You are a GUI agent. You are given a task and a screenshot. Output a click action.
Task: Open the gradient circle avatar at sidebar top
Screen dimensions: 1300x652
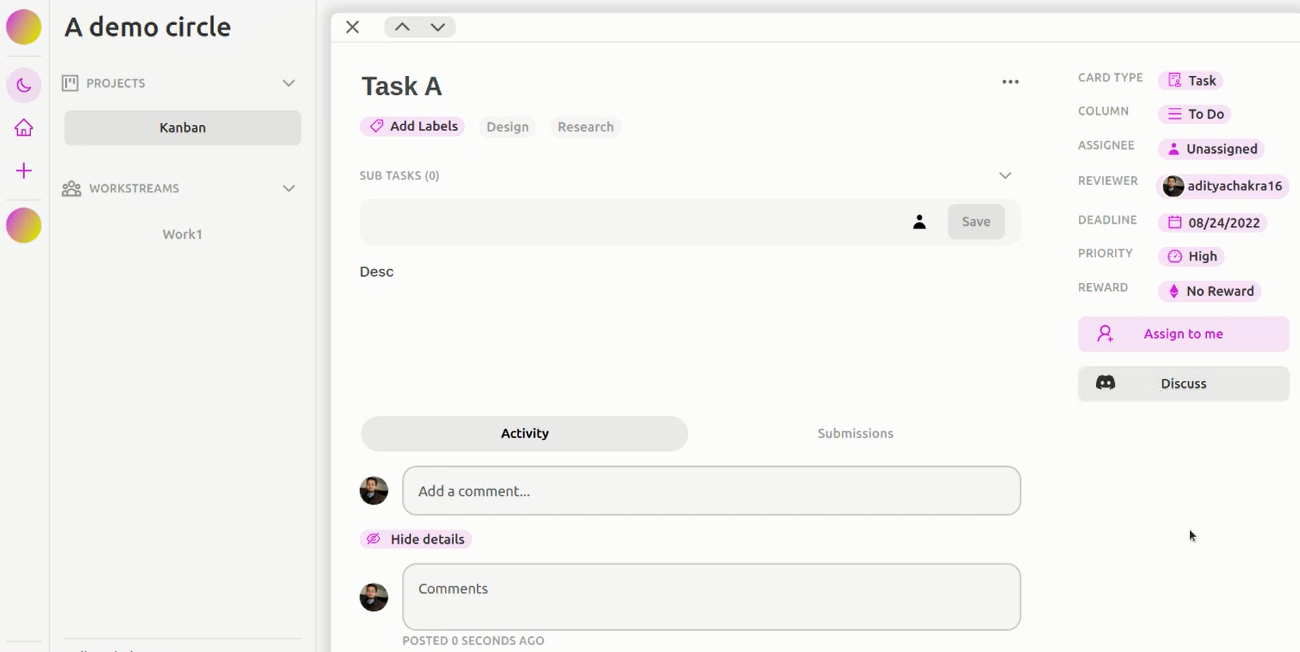[24, 27]
